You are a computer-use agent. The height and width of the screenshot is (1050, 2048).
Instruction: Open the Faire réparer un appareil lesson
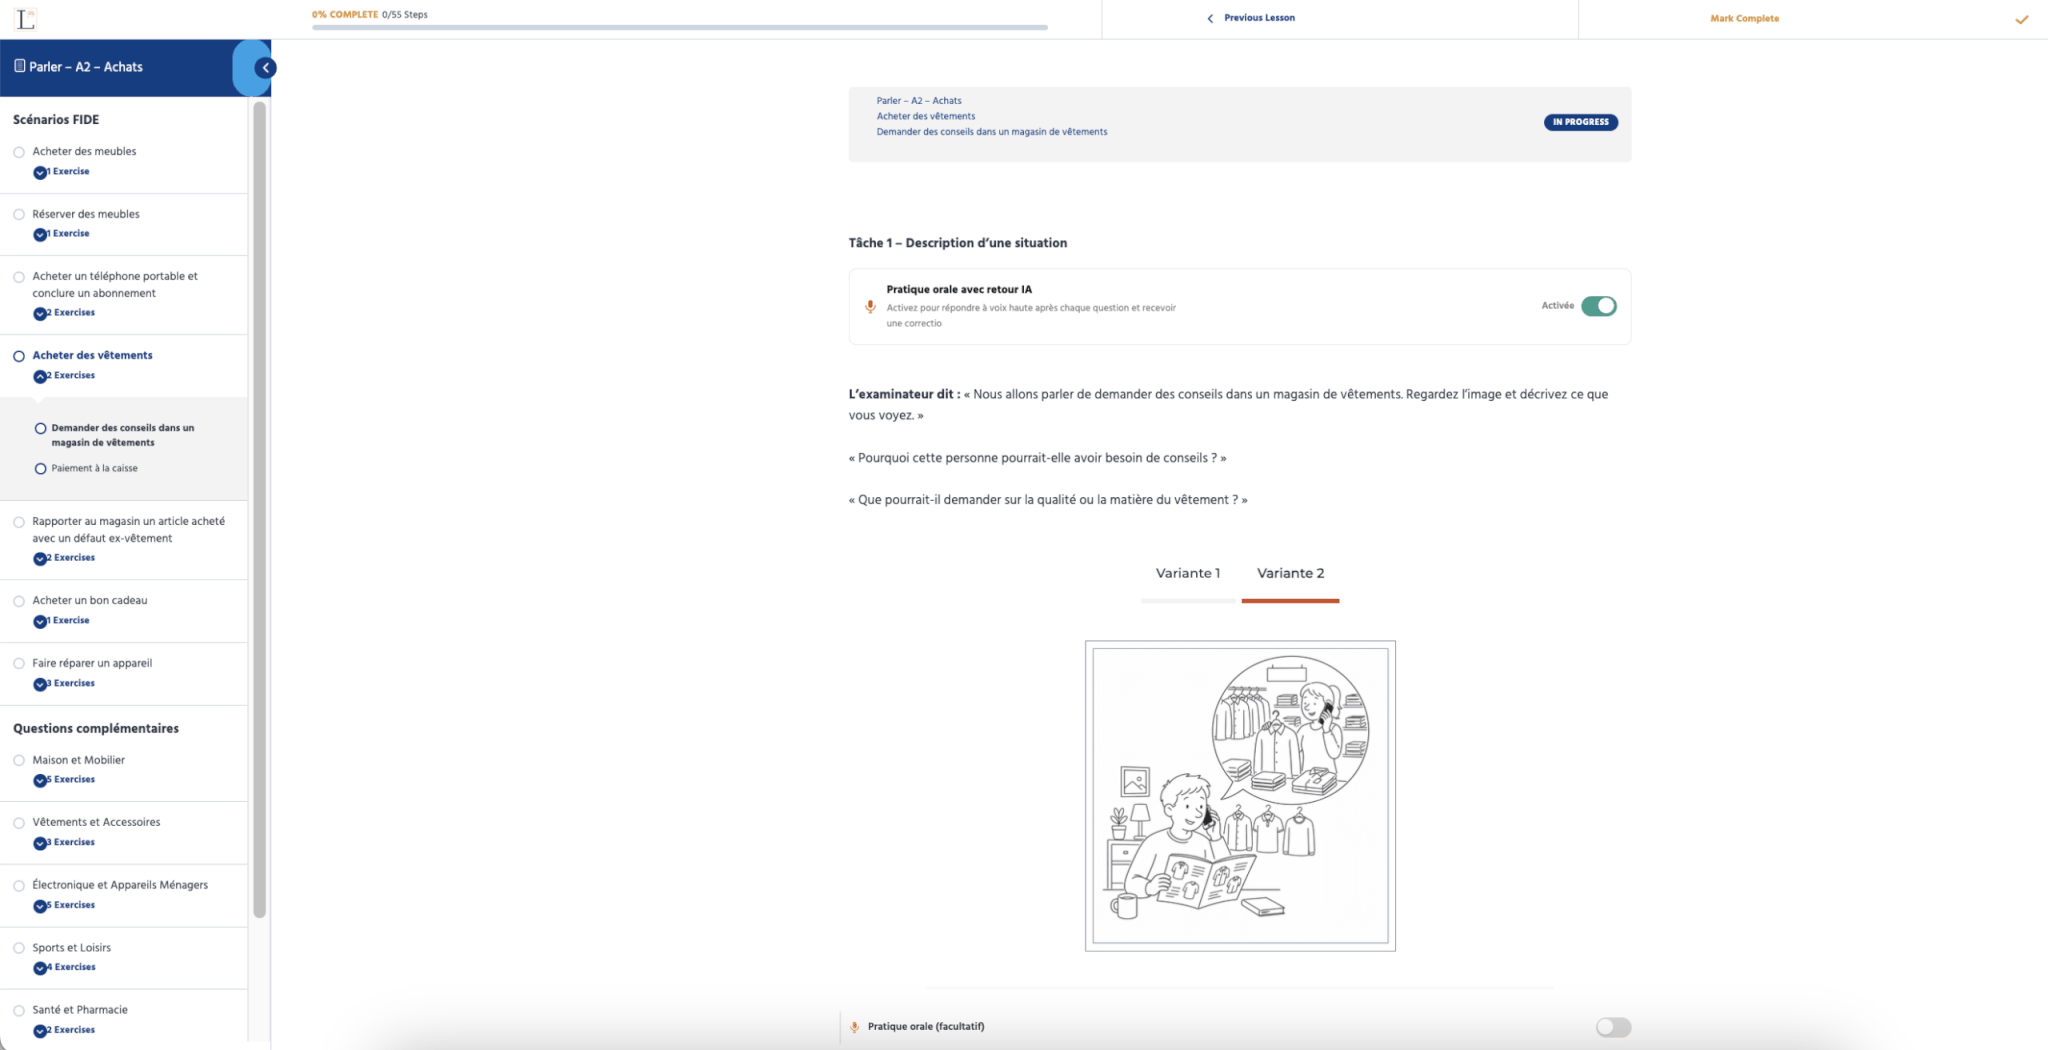point(92,664)
